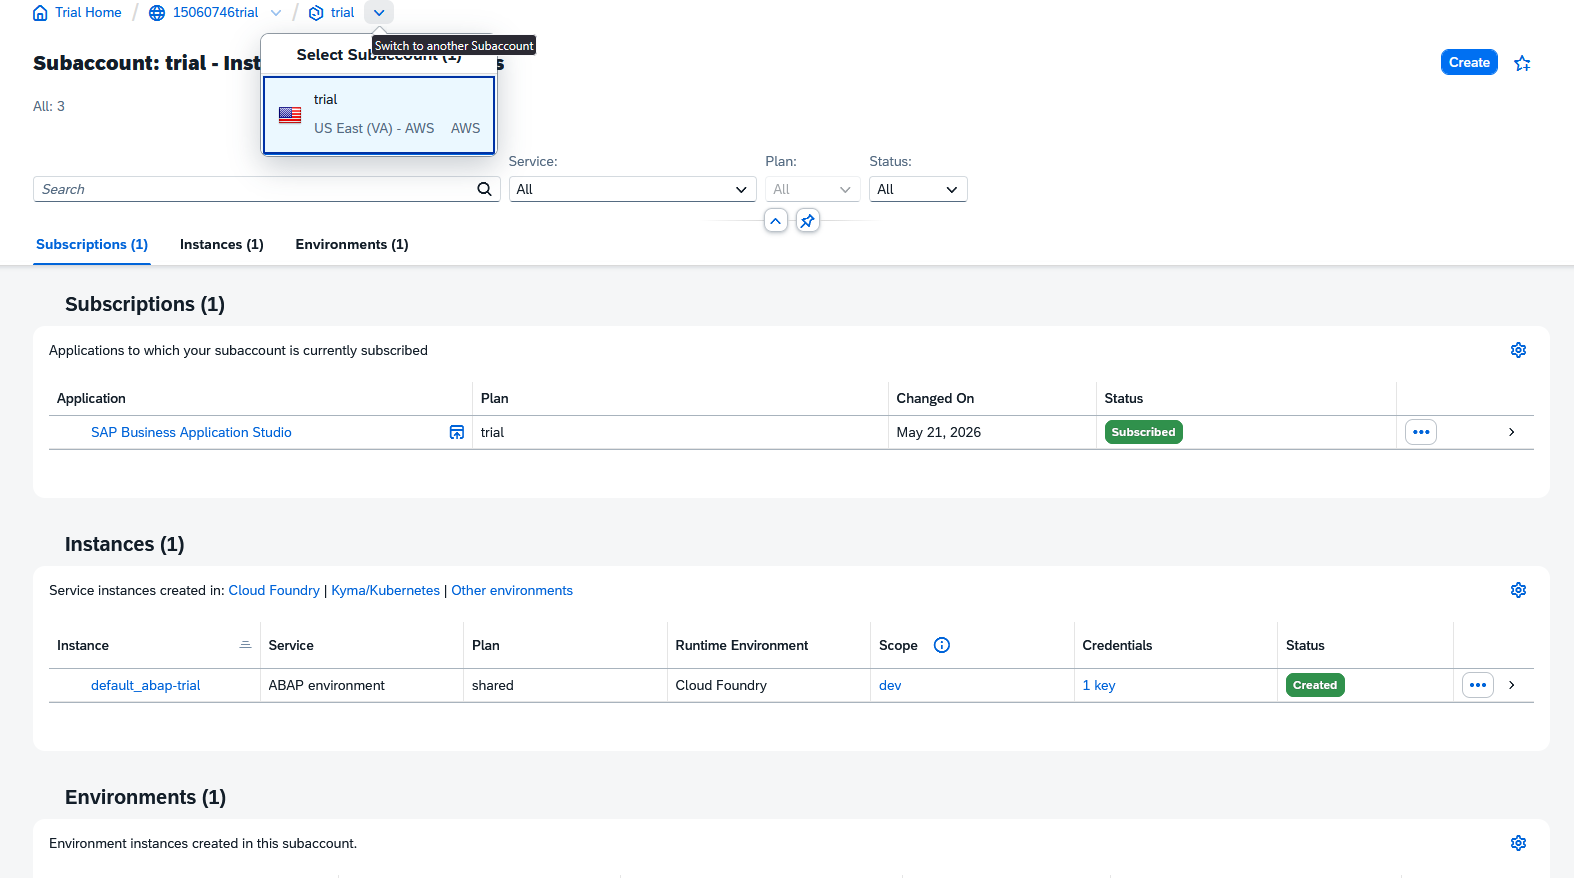This screenshot has height=878, width=1574.
Task: Click the Runtime Environment column header
Action: [742, 645]
